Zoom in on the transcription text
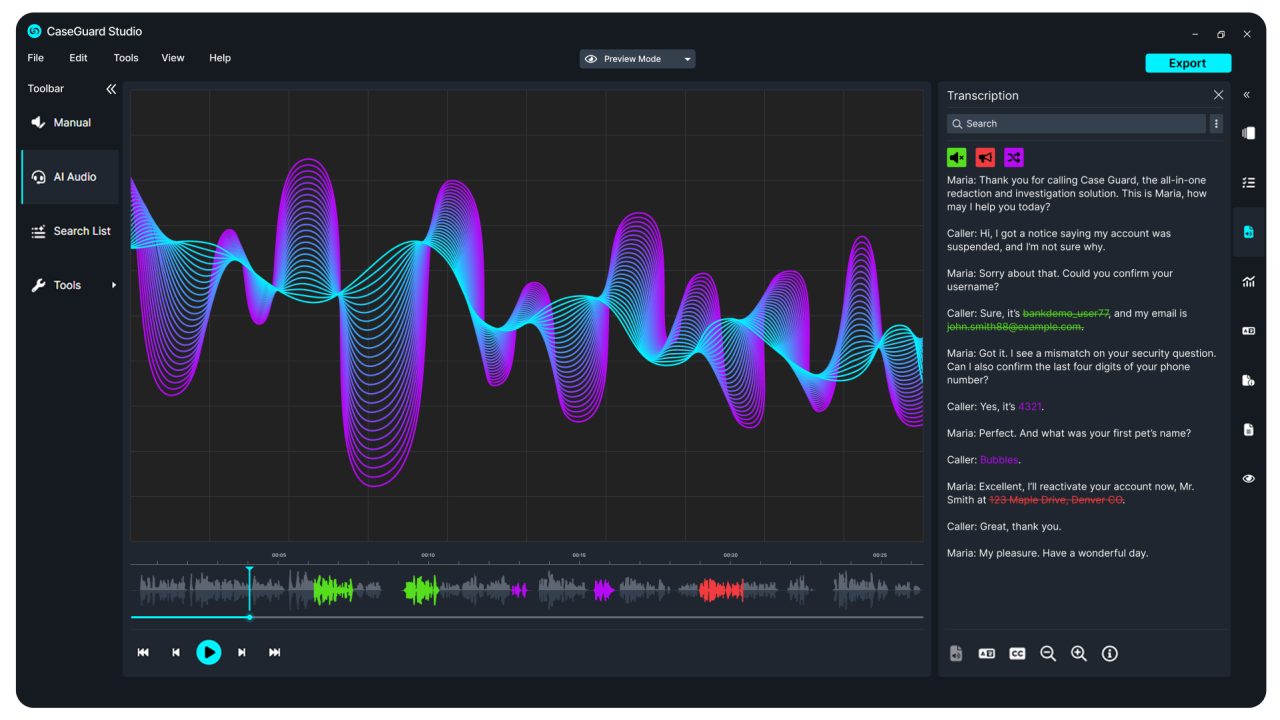The image size is (1280, 720). pyautogui.click(x=1078, y=653)
